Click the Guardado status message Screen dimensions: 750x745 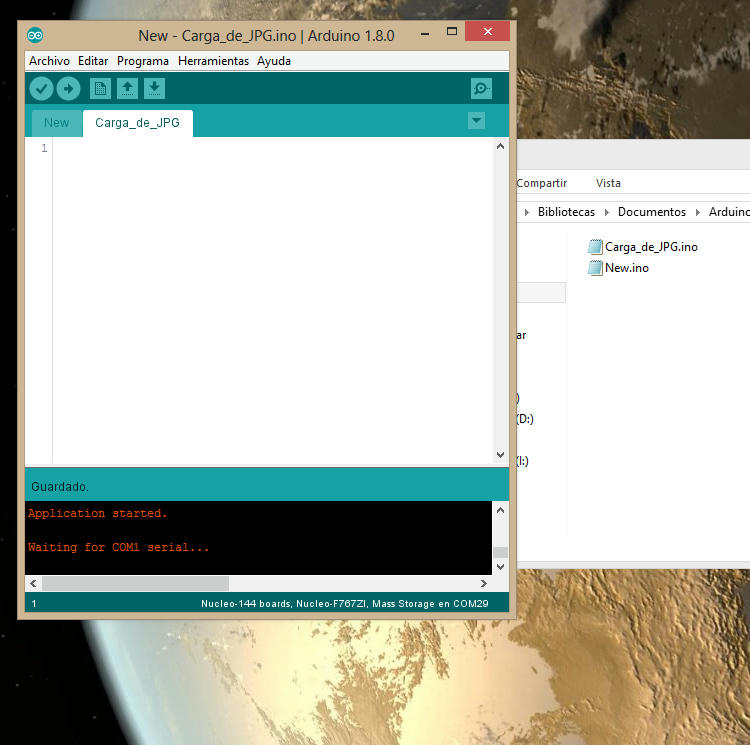(x=60, y=487)
